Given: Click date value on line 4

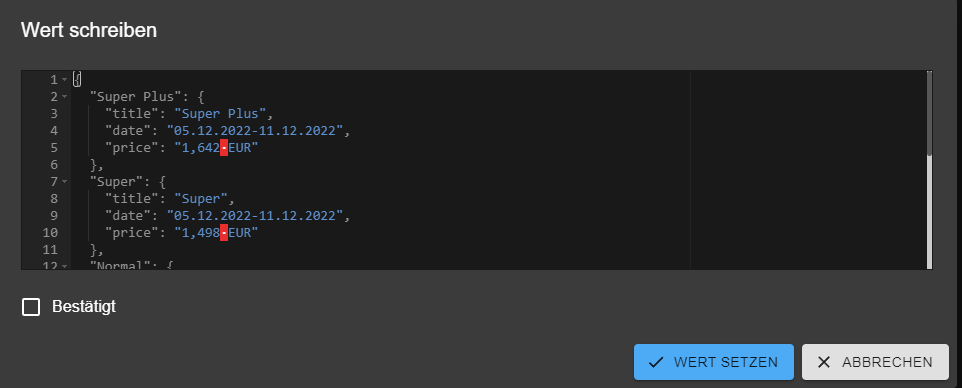Looking at the screenshot, I should pos(255,131).
